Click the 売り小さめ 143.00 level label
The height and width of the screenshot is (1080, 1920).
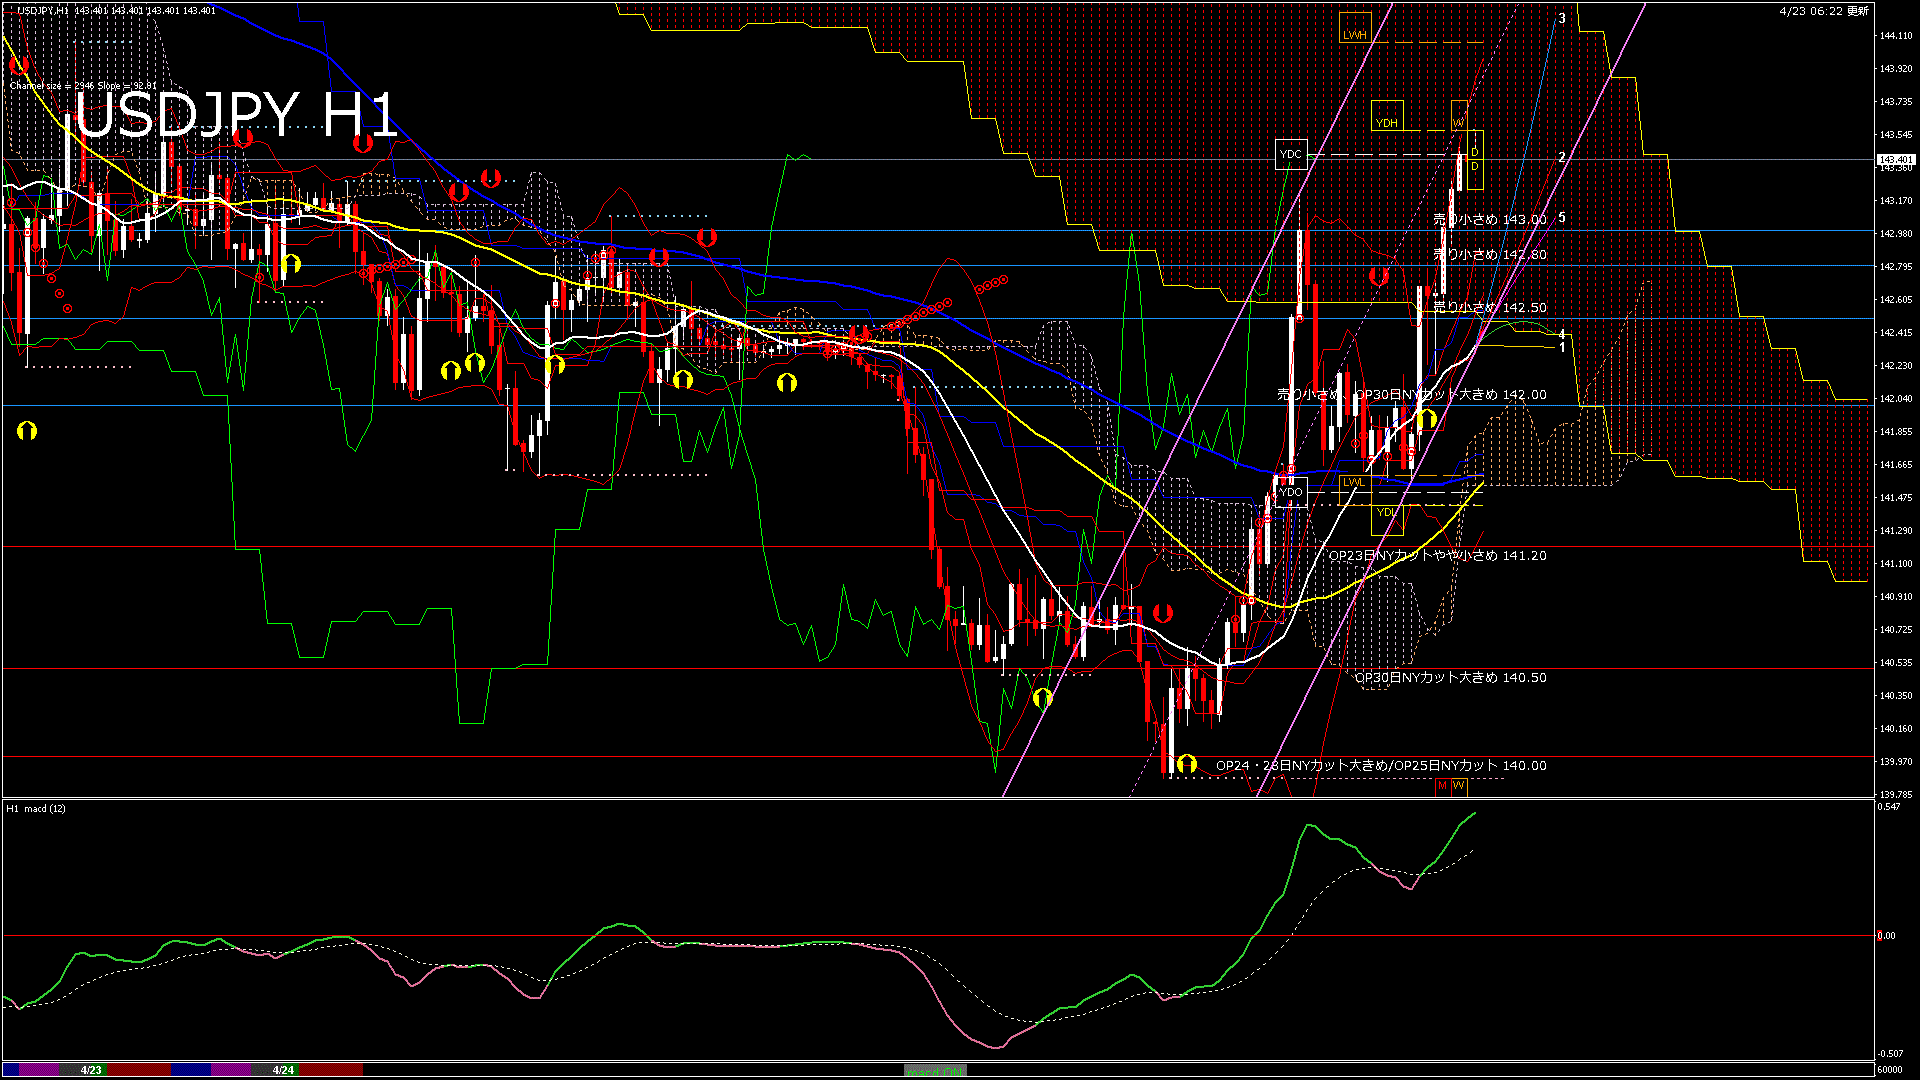1489,219
